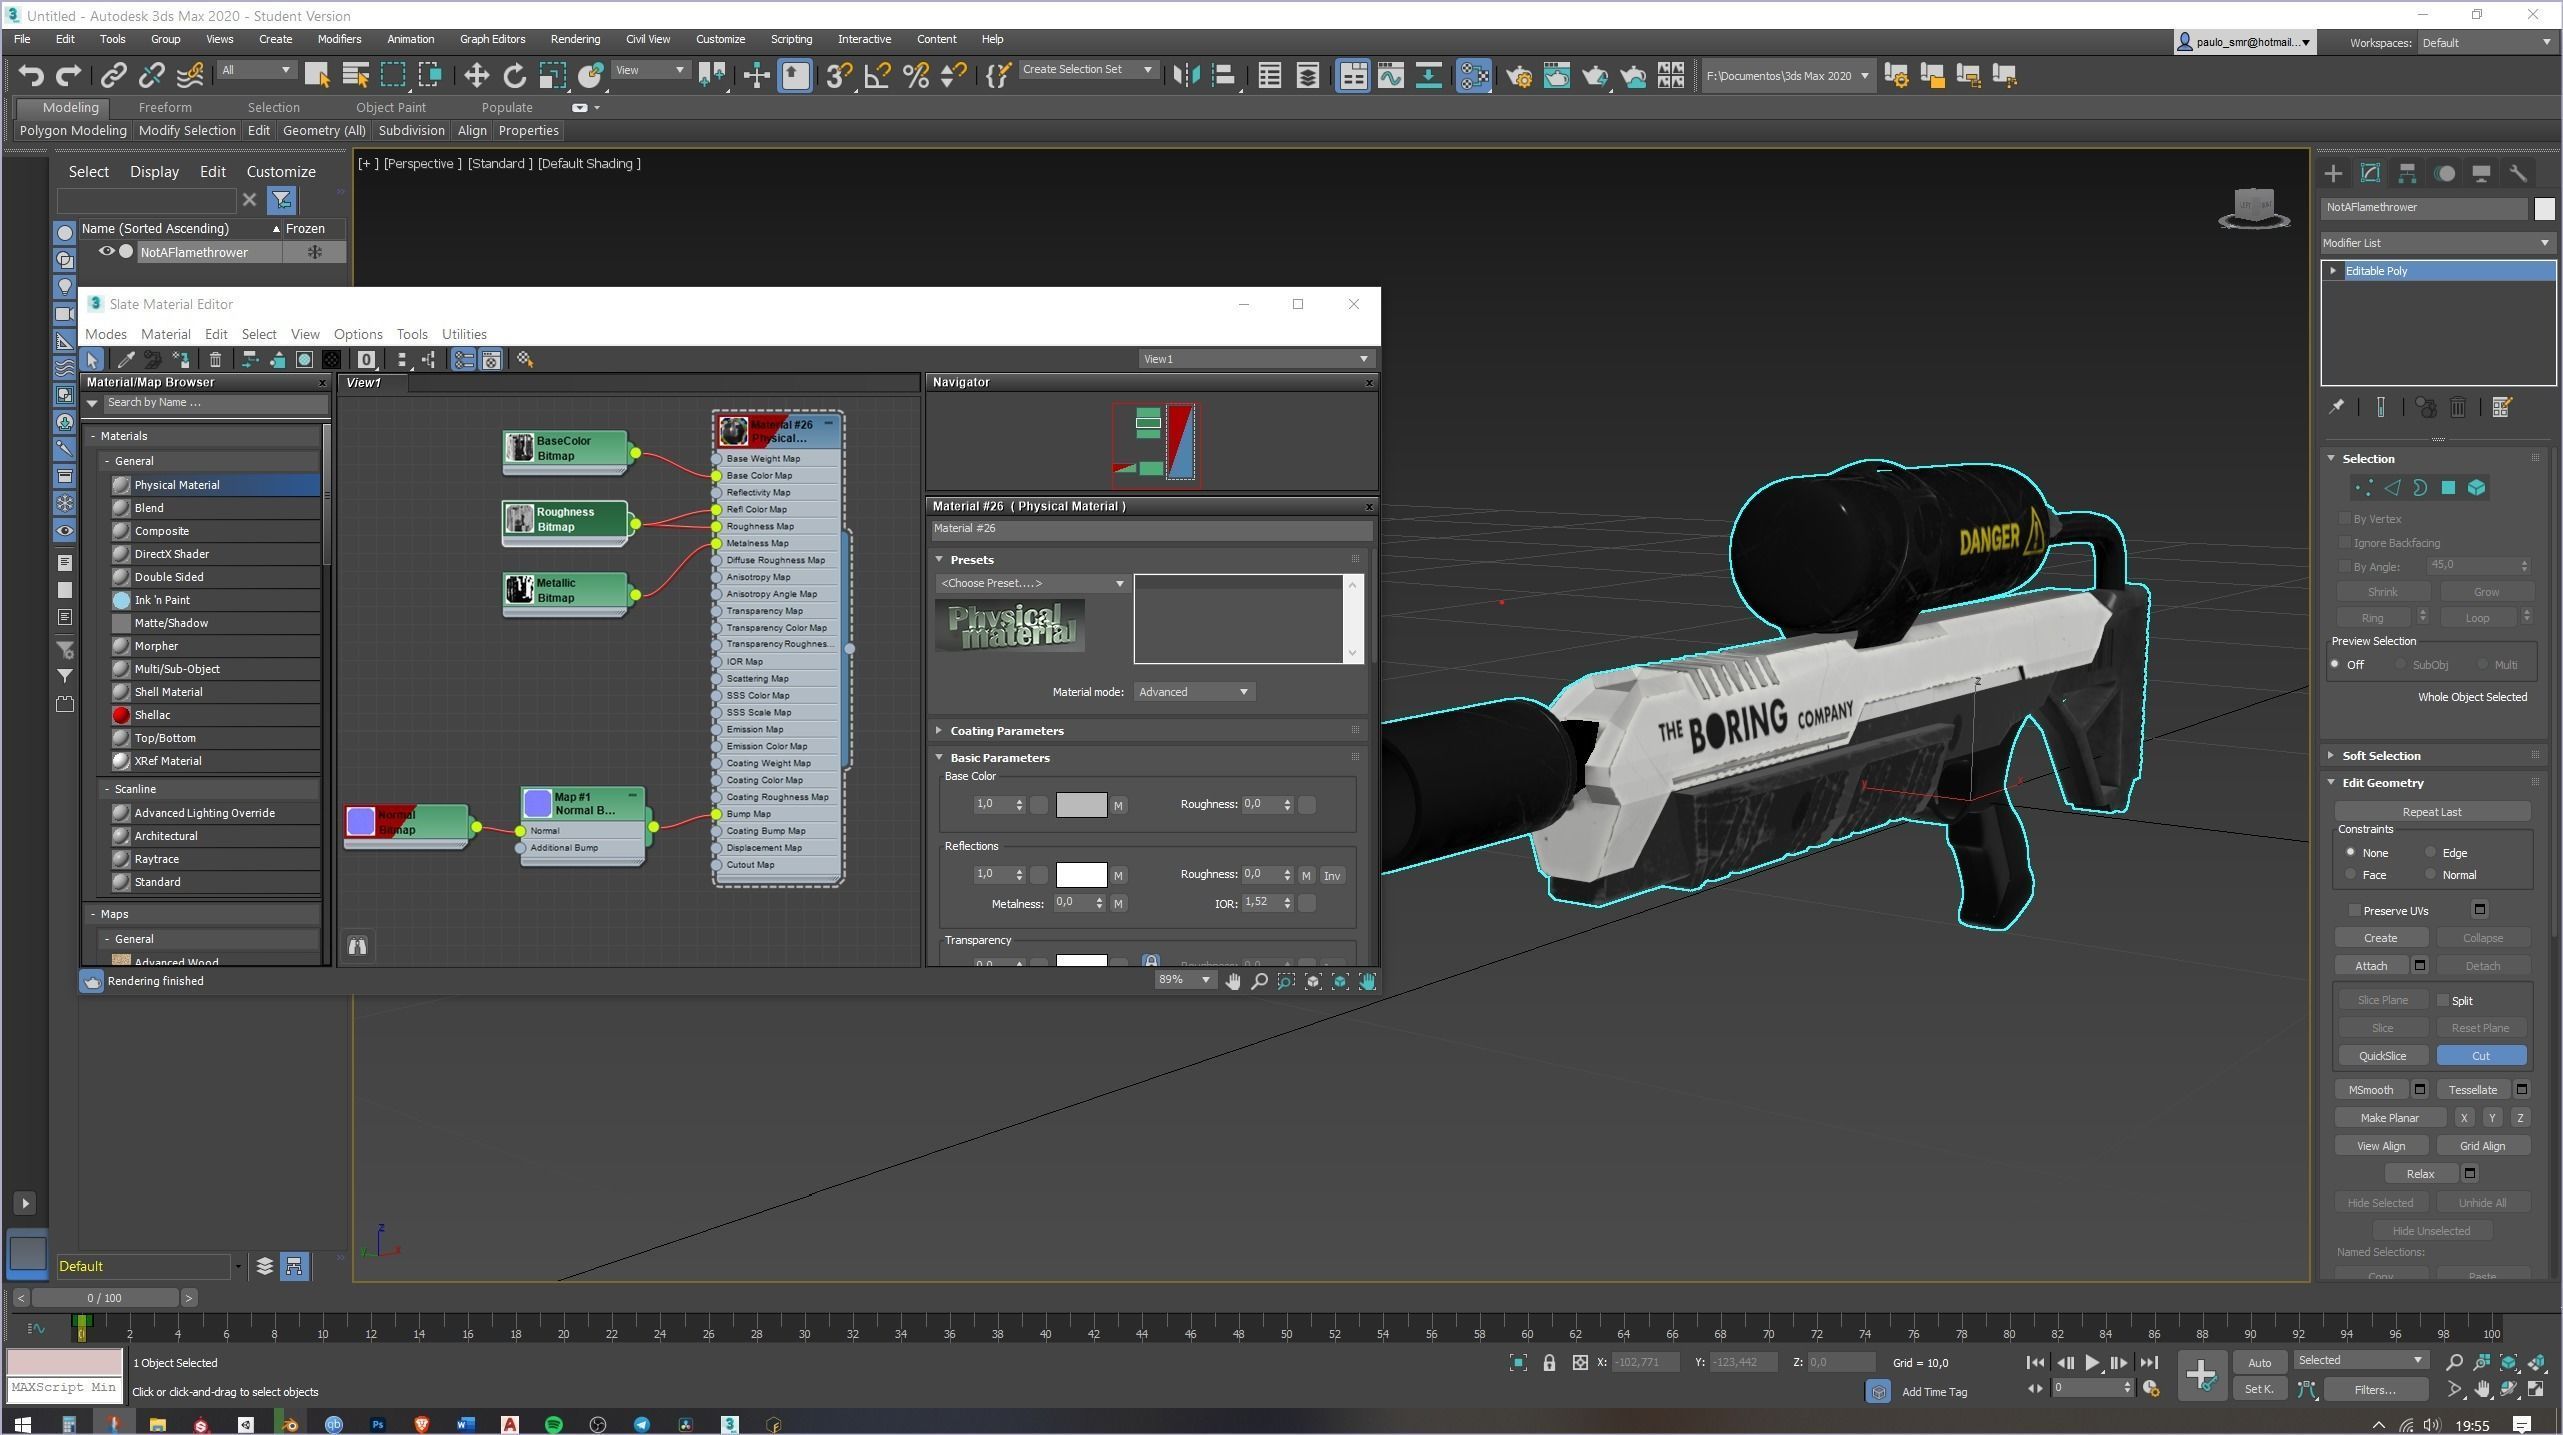The width and height of the screenshot is (2563, 1435).
Task: Select the Select and Rotate tool
Action: 514,76
